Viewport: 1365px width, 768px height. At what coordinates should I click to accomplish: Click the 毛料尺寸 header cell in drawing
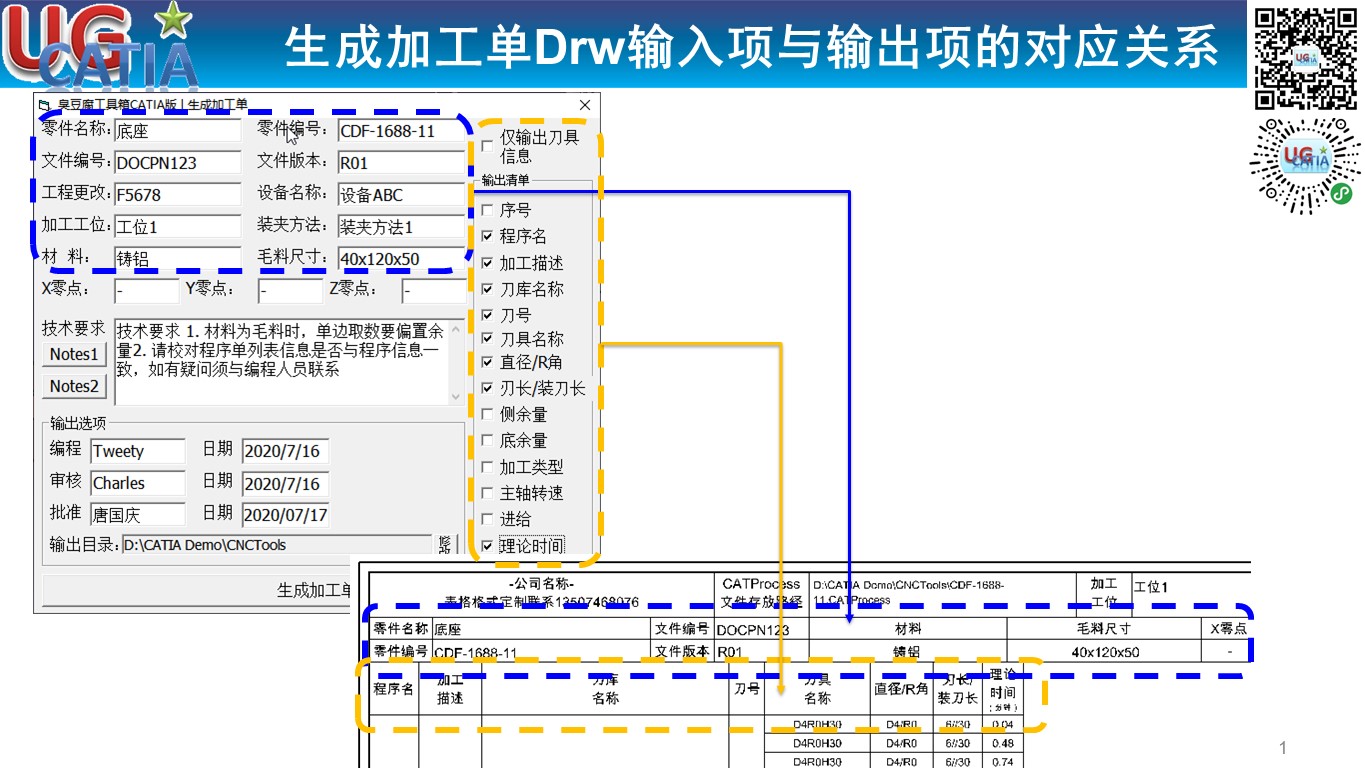coord(1103,629)
